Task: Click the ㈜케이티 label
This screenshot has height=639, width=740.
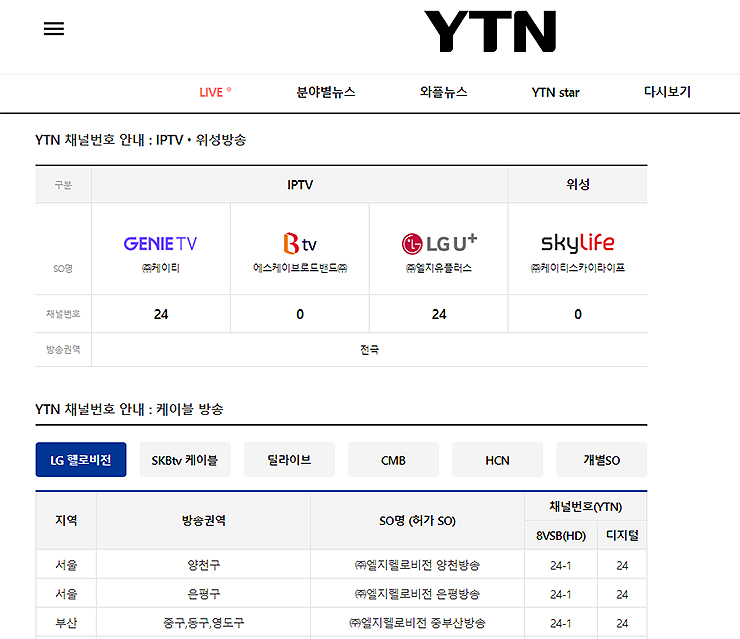Action: click(x=160, y=268)
